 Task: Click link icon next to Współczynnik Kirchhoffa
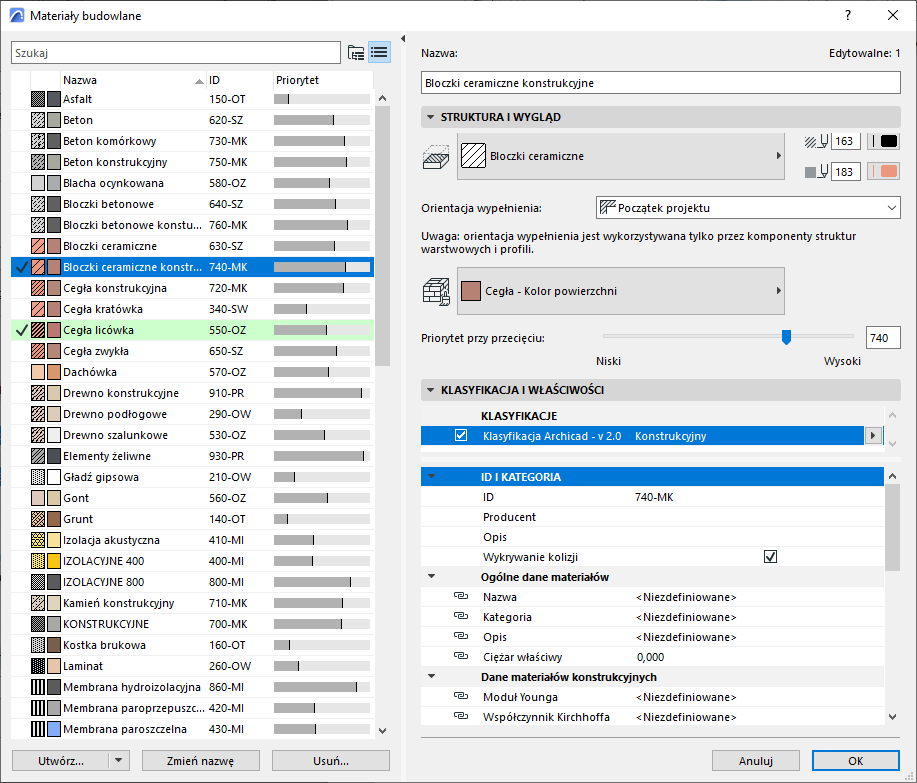pos(461,716)
